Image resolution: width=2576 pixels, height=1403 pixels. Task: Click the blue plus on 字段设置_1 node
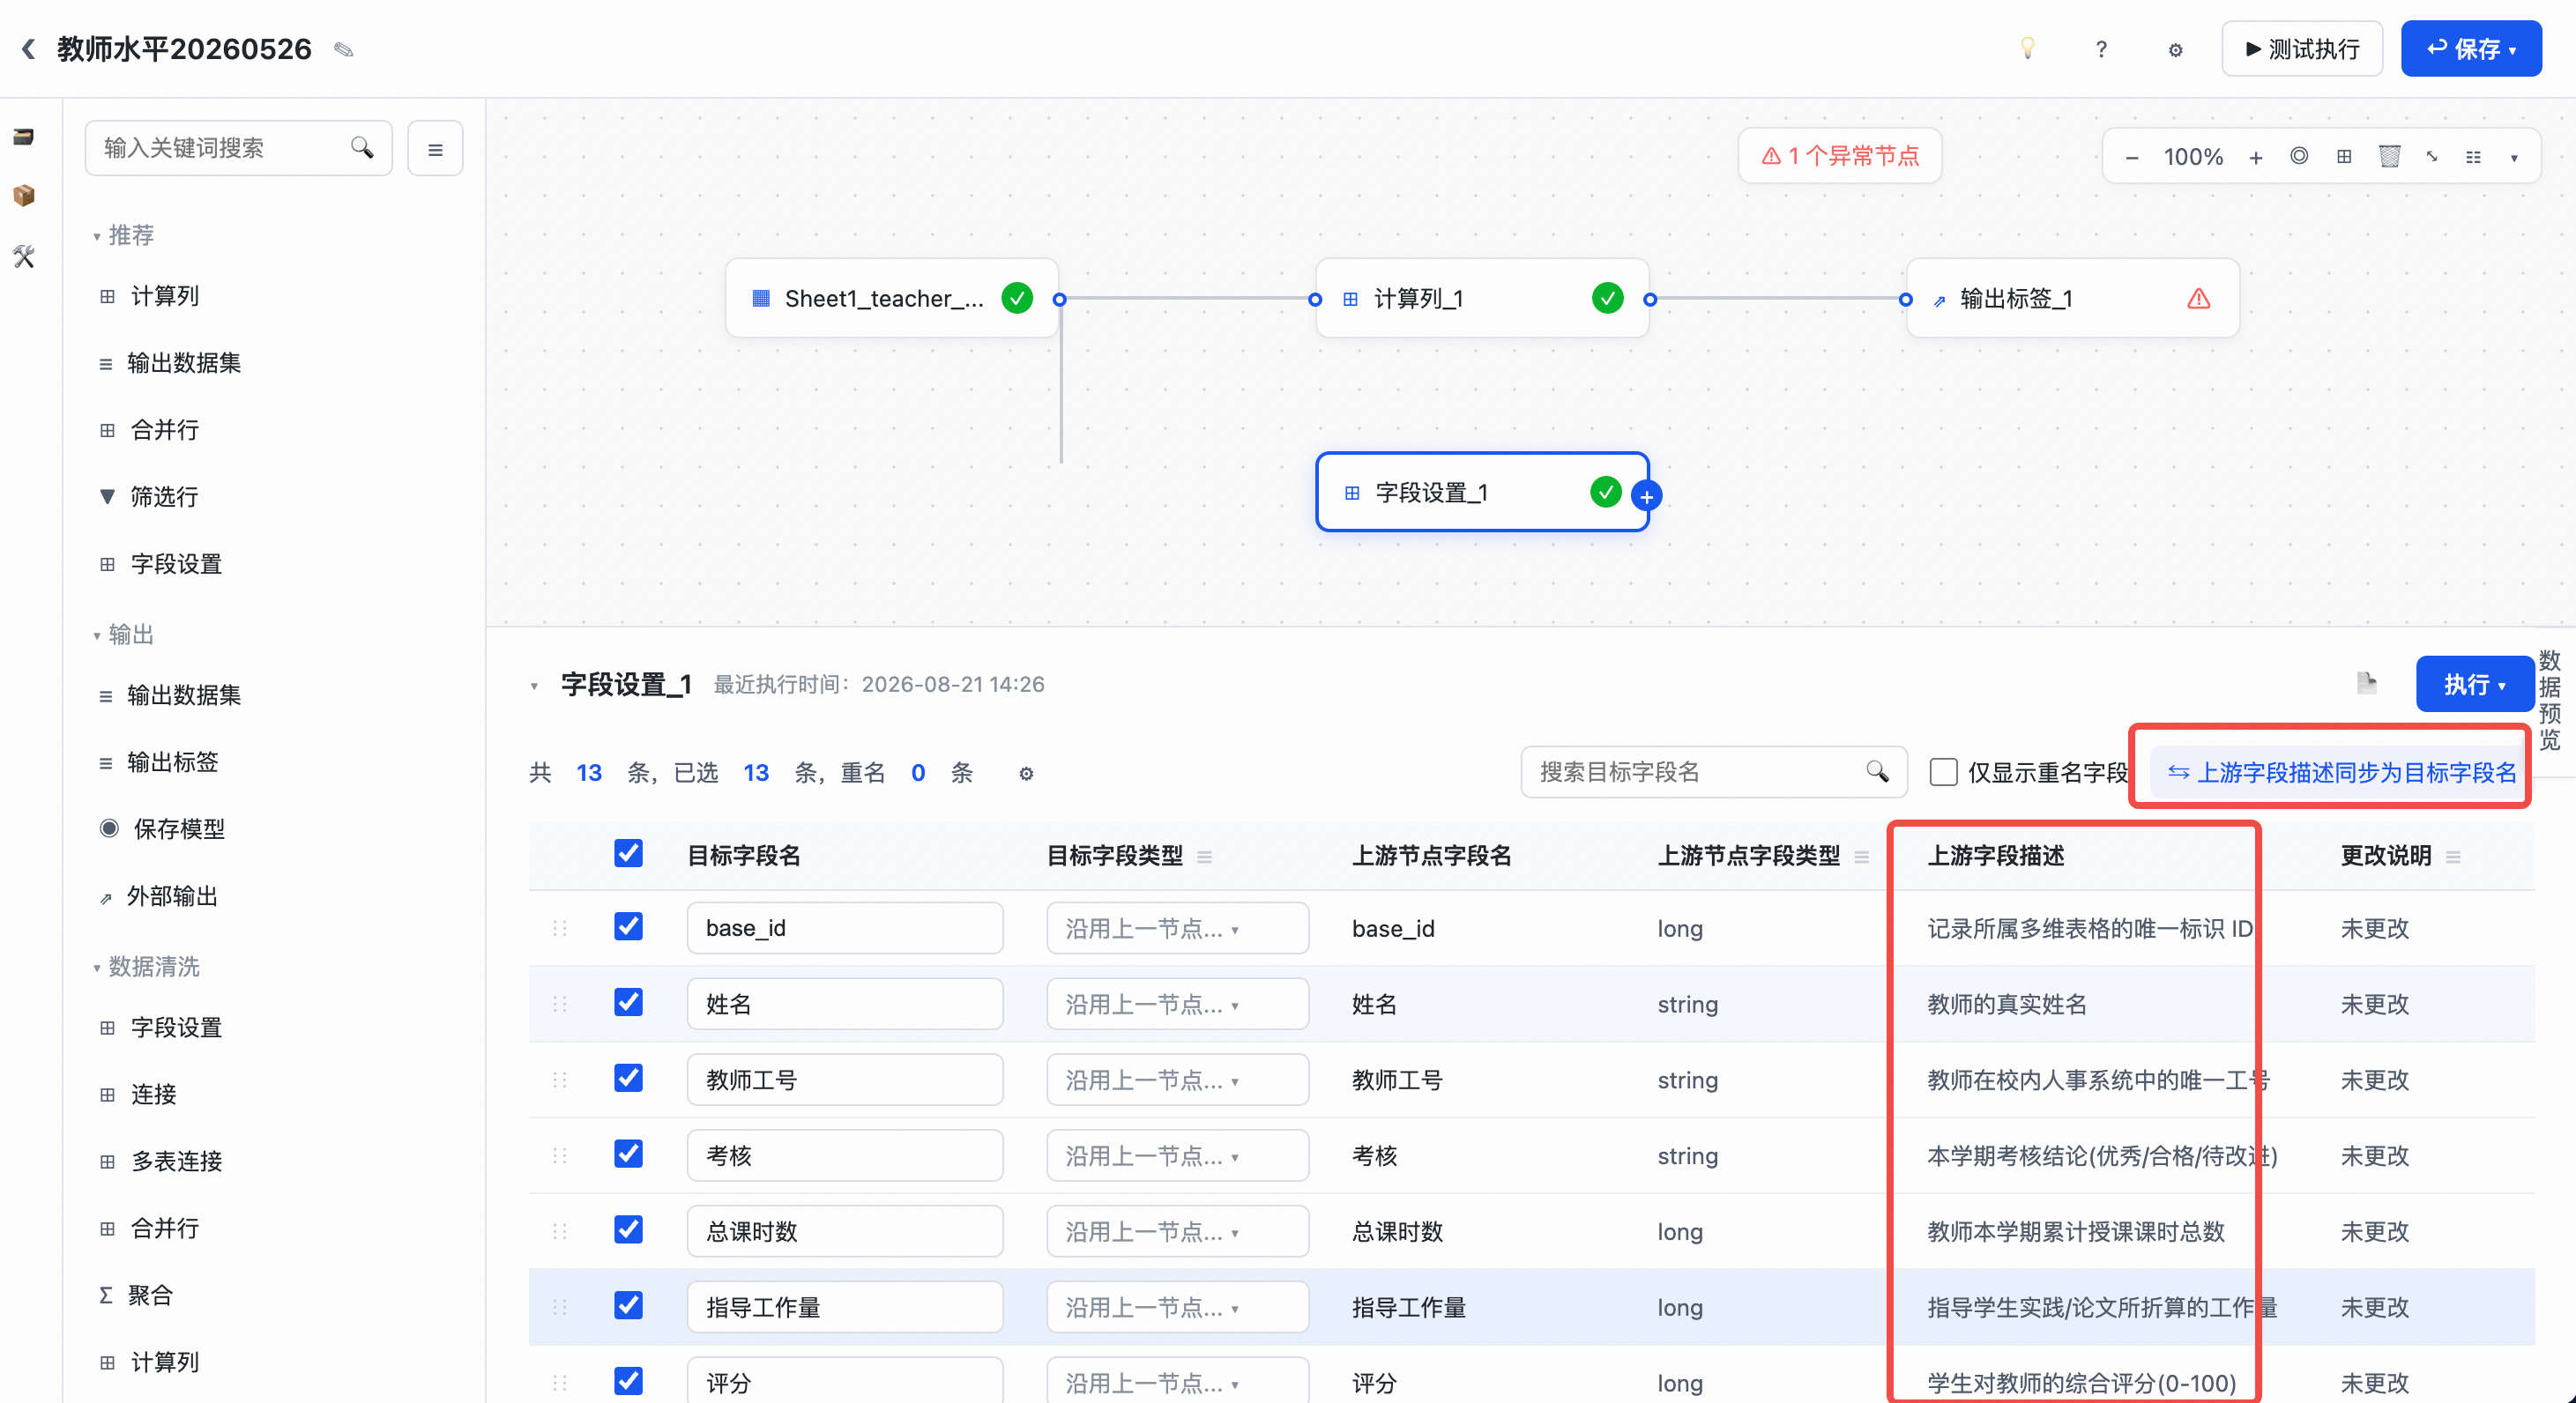[x=1646, y=495]
